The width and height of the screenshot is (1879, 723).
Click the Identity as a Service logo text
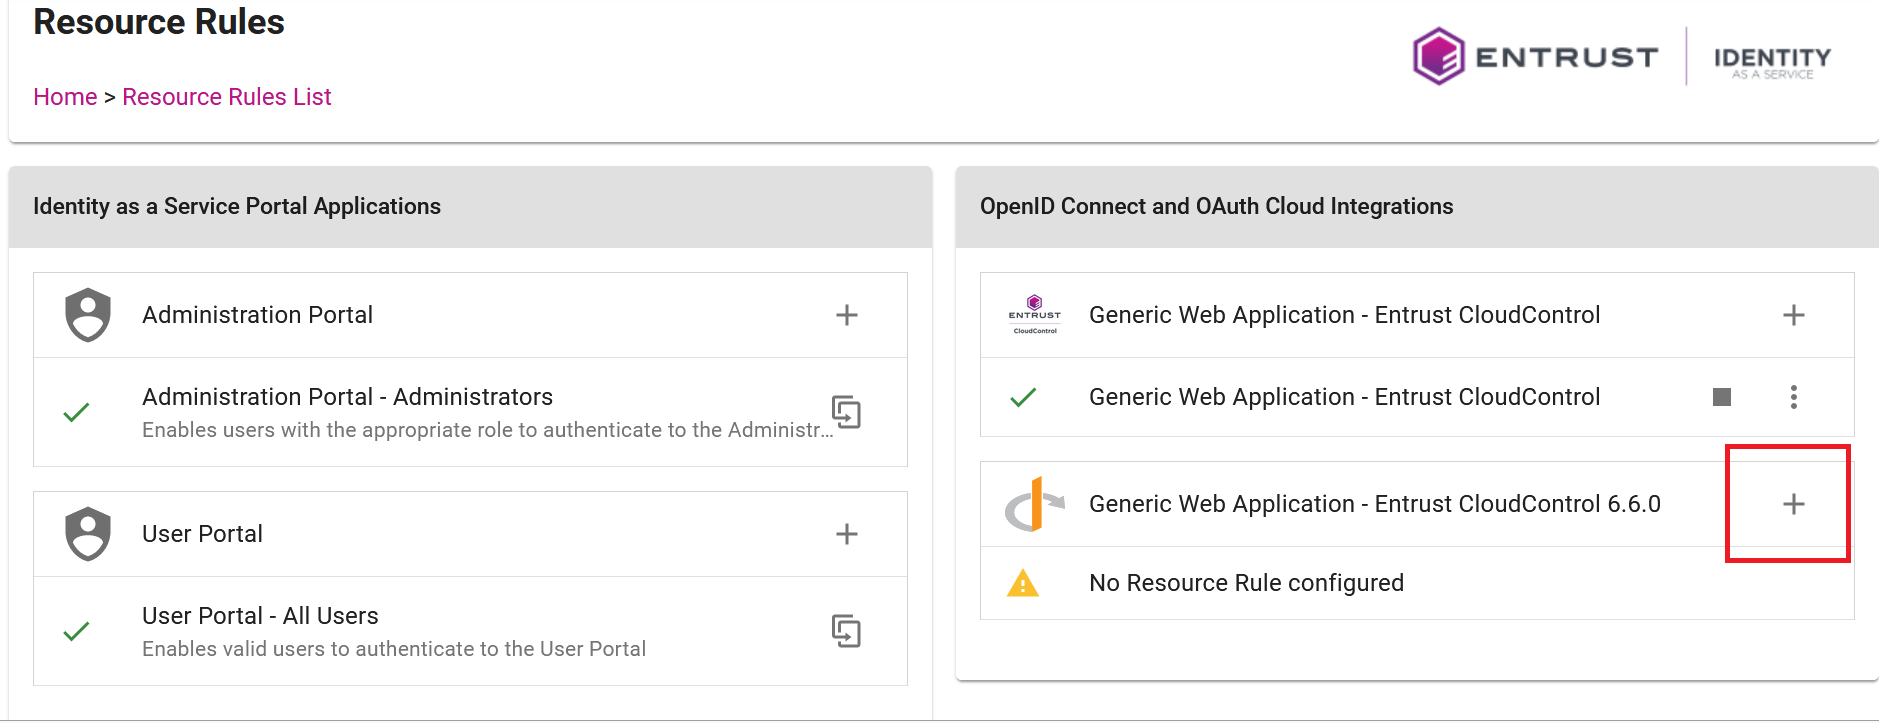[1772, 62]
